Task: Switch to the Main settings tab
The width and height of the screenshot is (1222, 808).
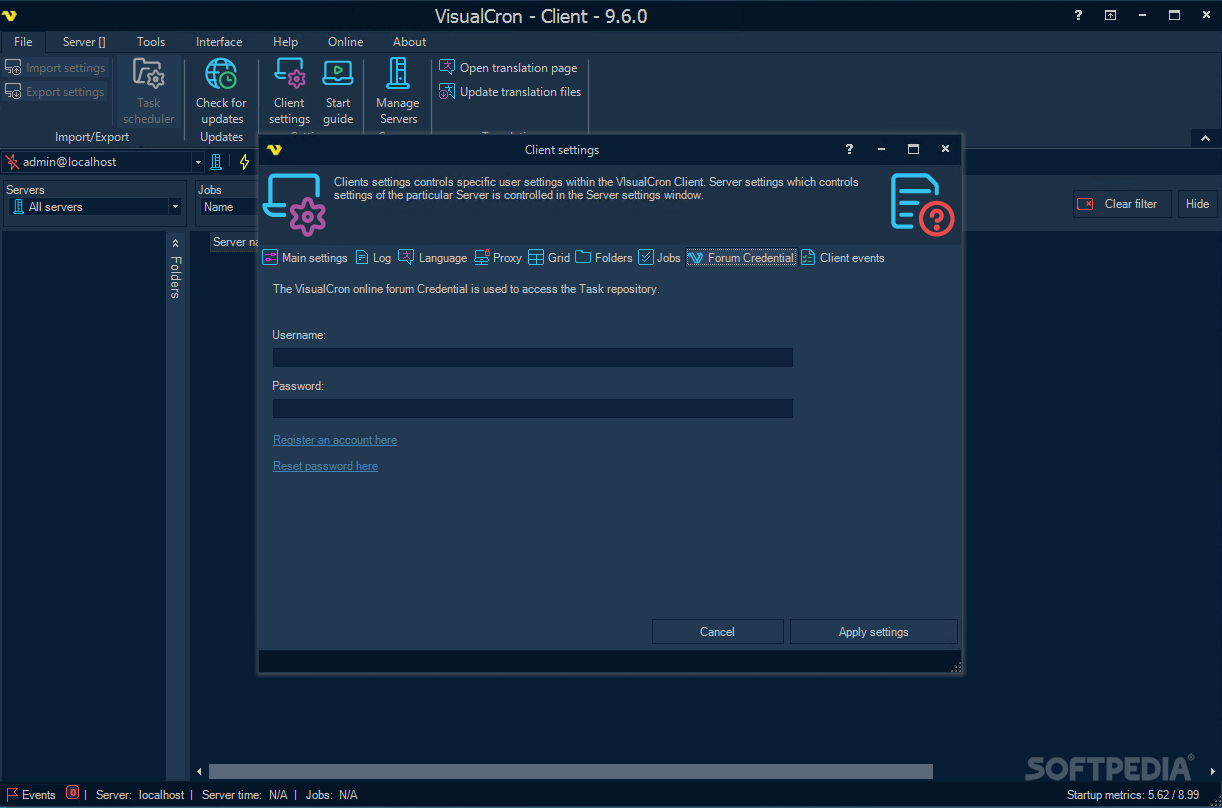Action: point(305,258)
